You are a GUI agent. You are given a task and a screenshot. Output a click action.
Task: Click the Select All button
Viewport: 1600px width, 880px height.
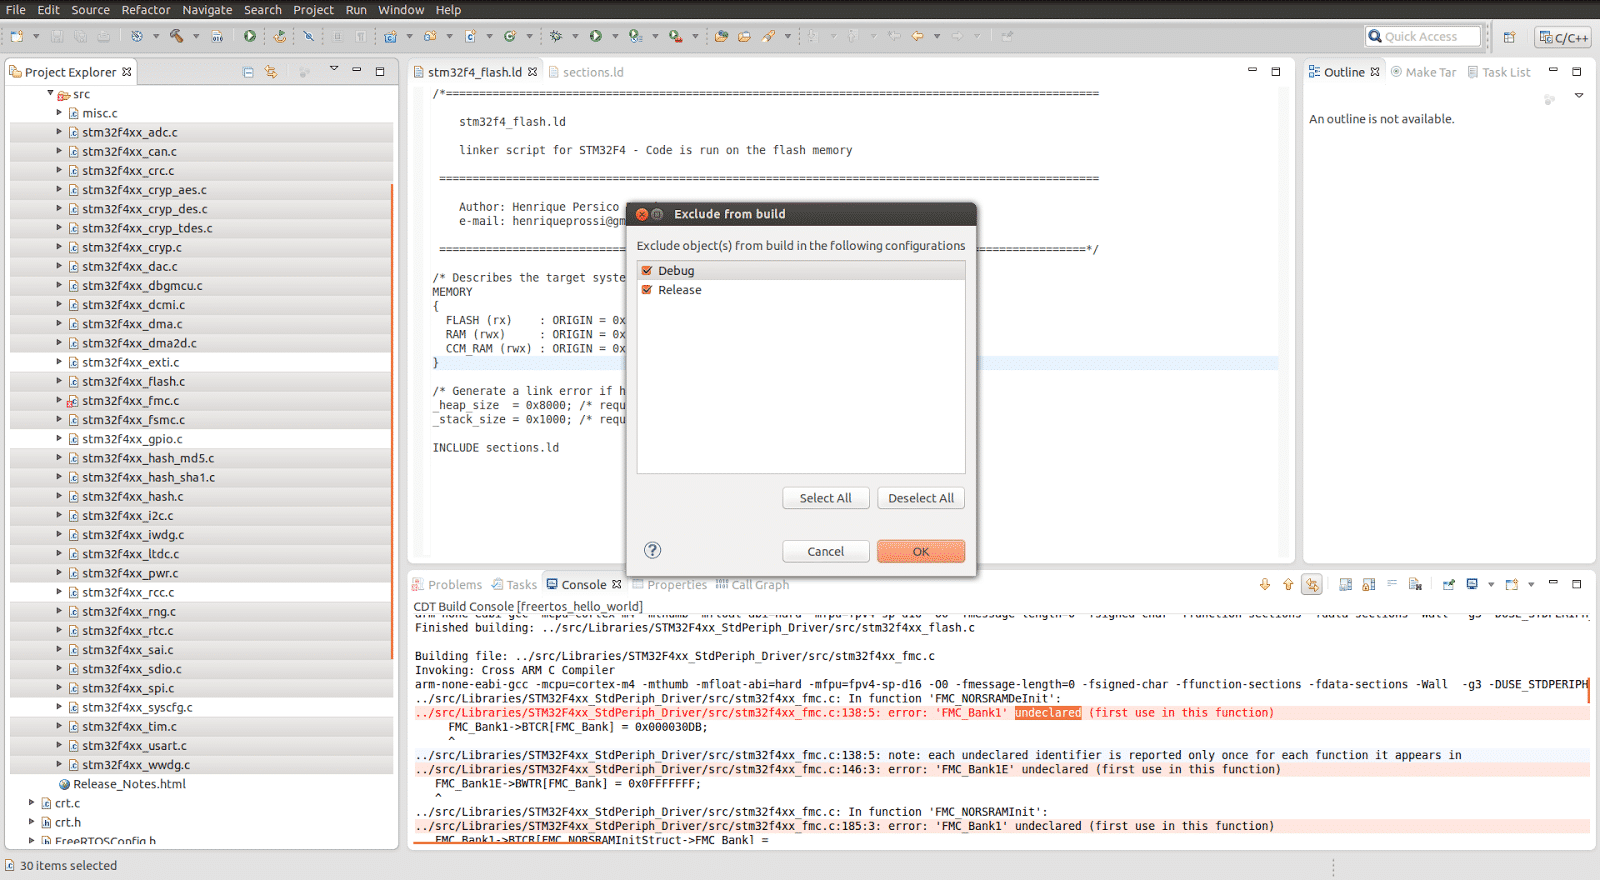pos(826,498)
